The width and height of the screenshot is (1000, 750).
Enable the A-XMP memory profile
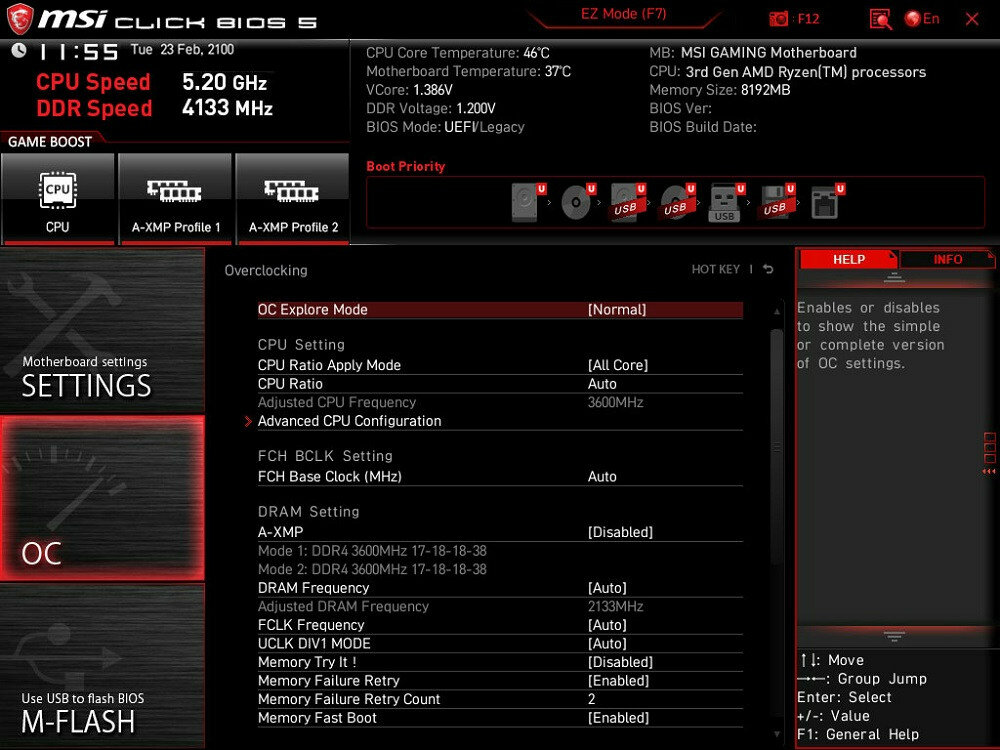pos(620,532)
